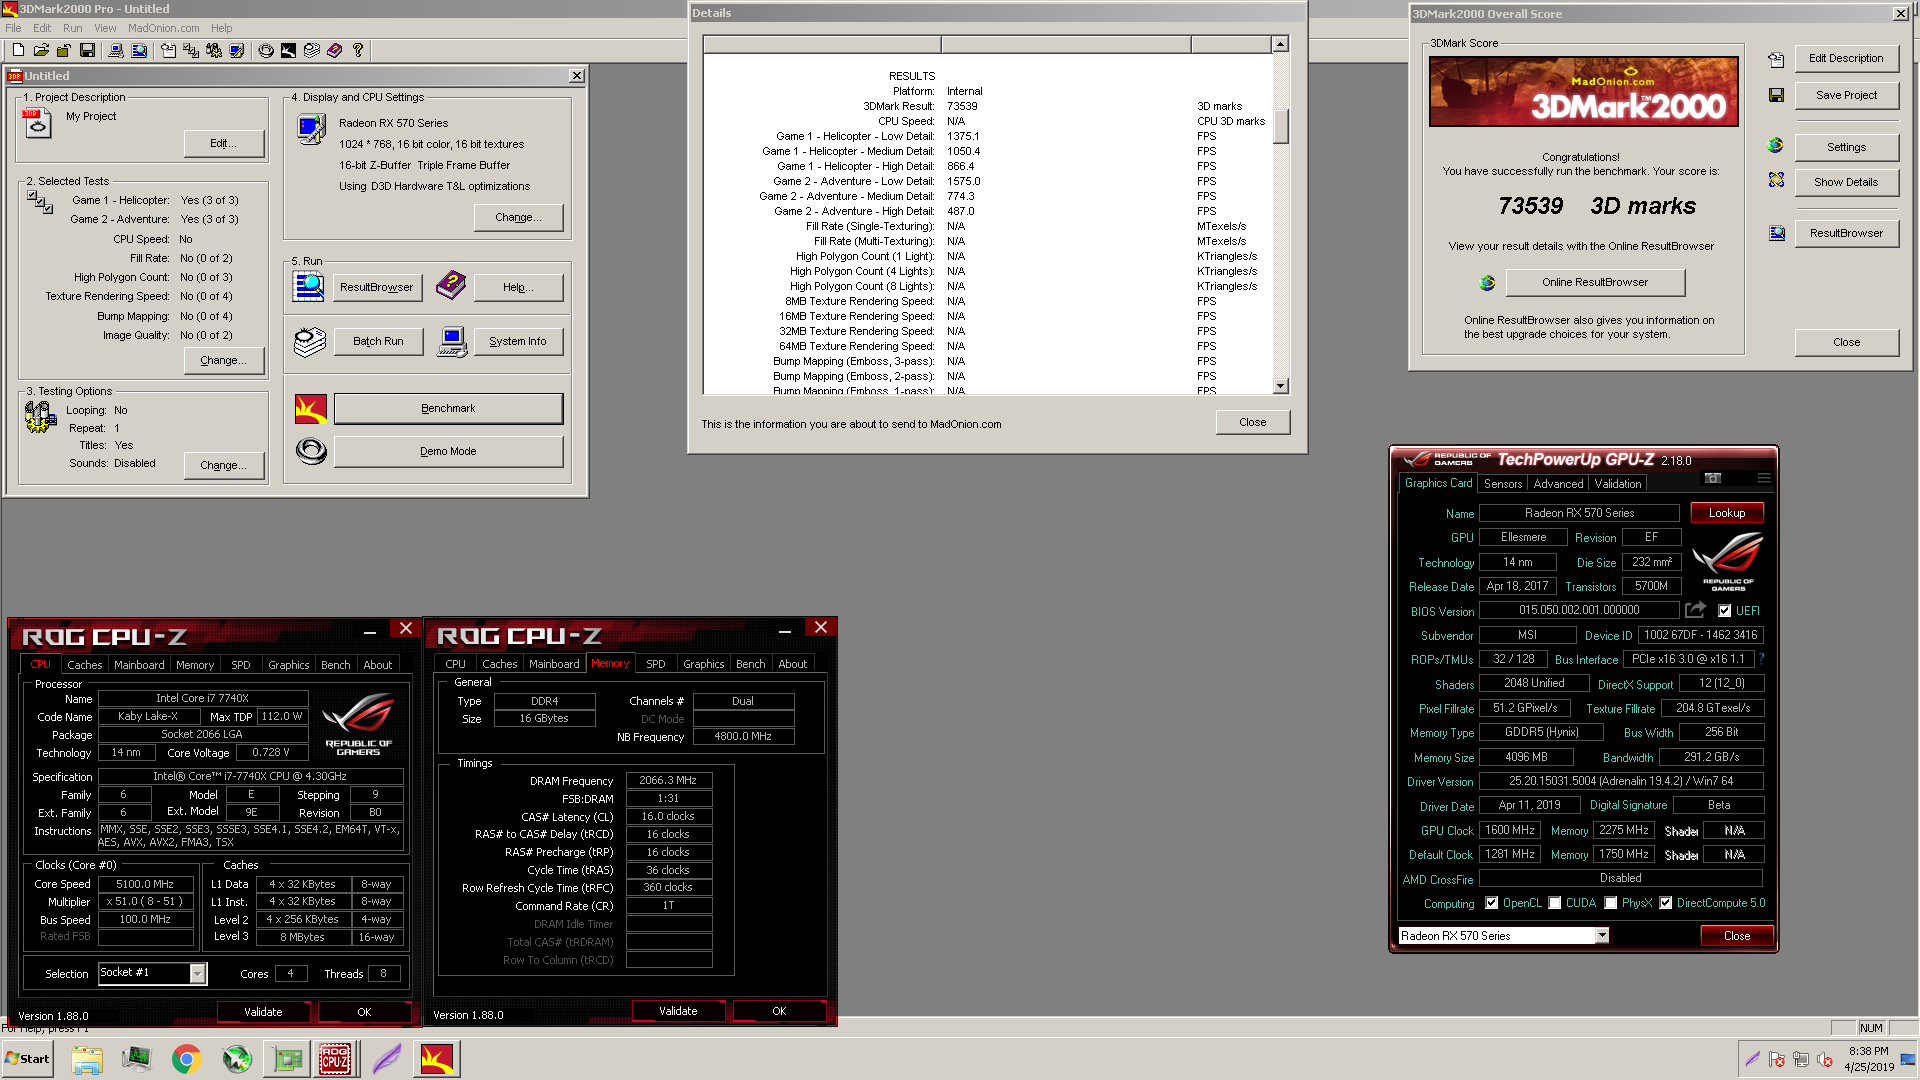Click the Show Details button
This screenshot has width=1920, height=1080.
[1846, 183]
